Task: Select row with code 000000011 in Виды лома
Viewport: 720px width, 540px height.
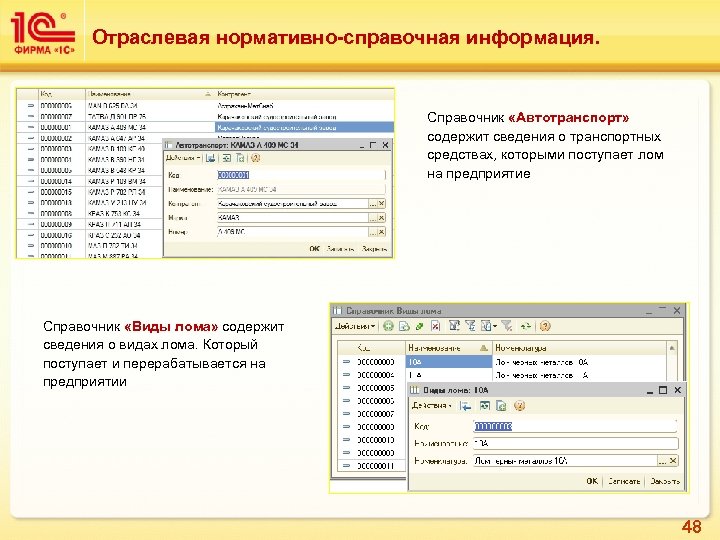Action: click(x=372, y=466)
